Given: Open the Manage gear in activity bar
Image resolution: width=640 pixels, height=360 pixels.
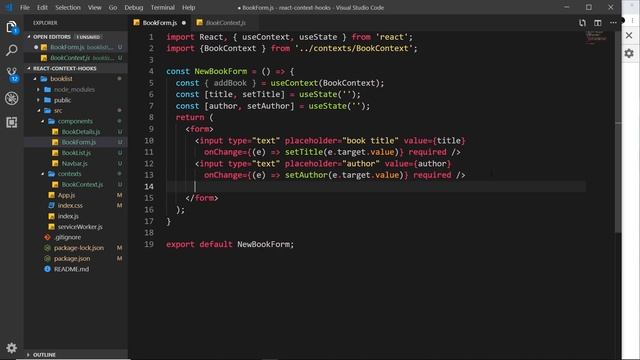Looking at the screenshot, I should click(11, 348).
